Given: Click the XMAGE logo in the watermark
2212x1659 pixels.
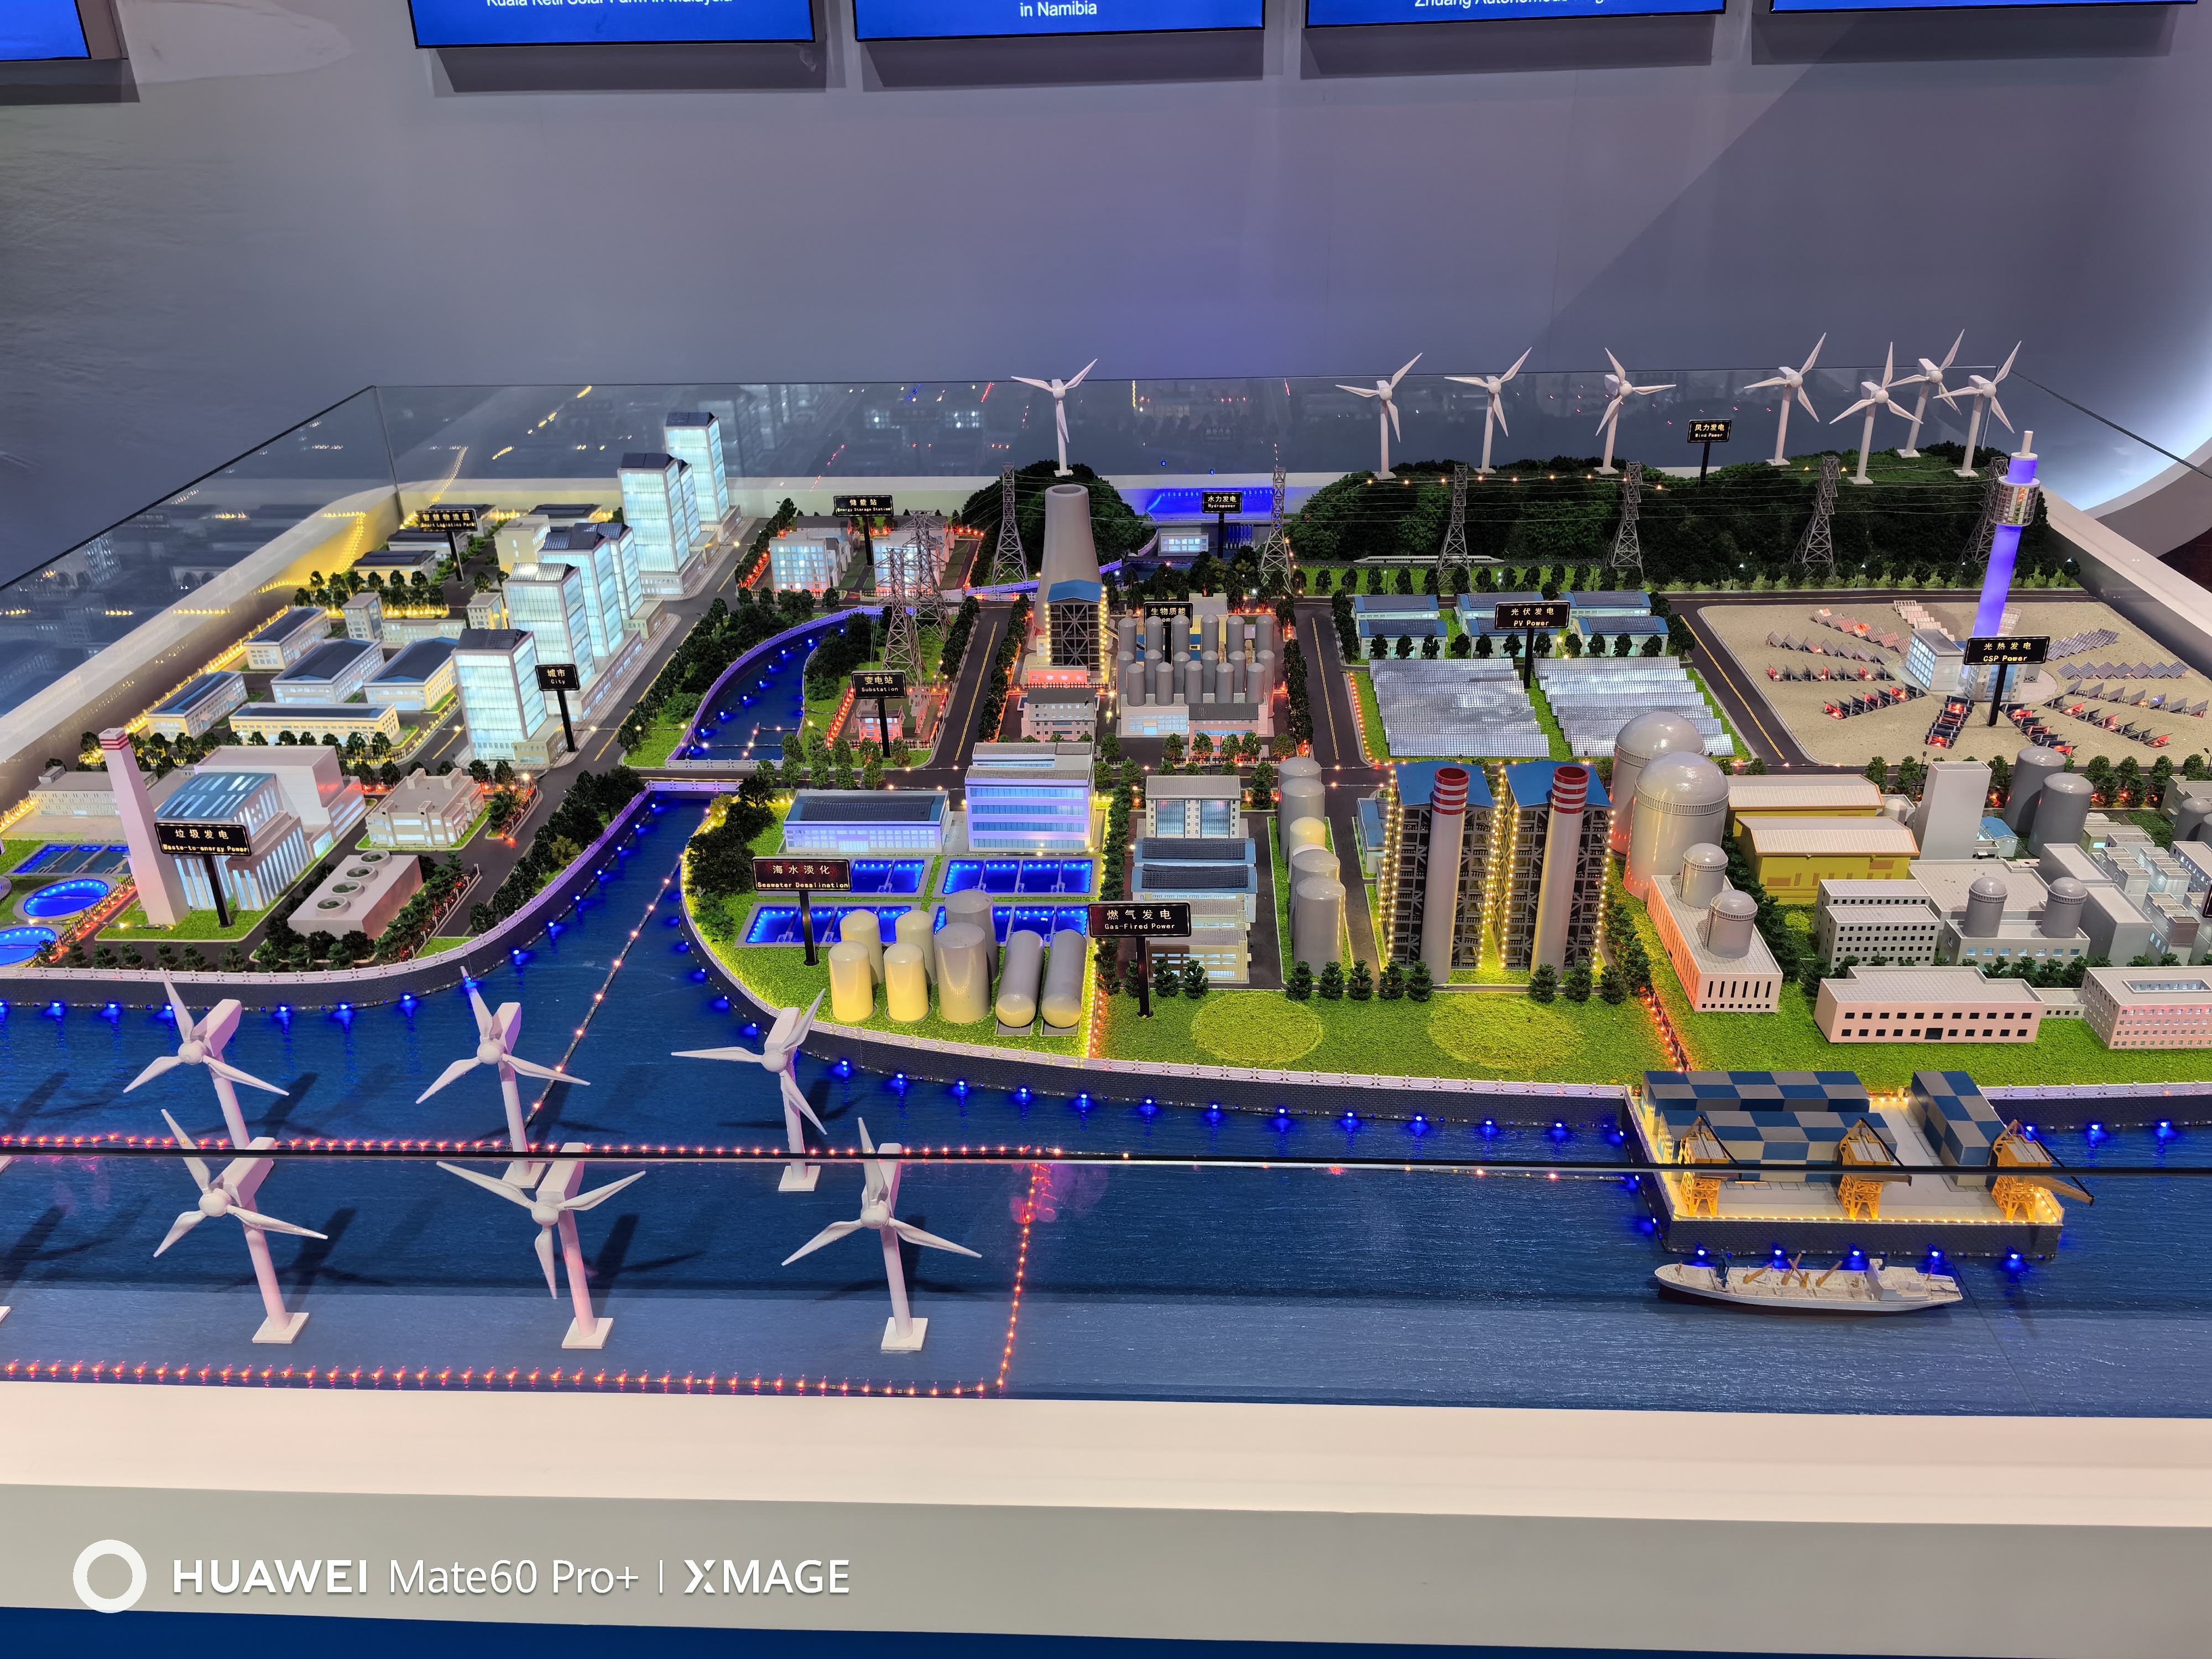Looking at the screenshot, I should (x=766, y=1577).
